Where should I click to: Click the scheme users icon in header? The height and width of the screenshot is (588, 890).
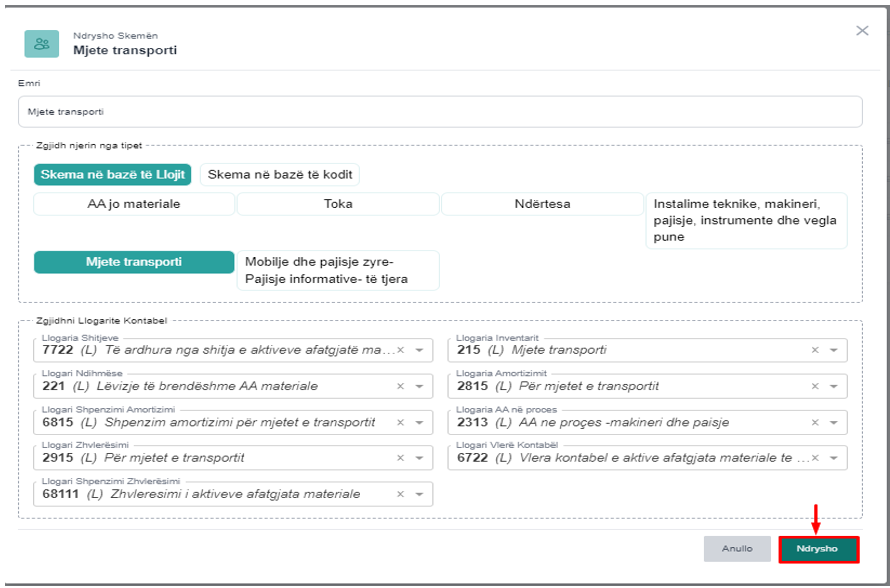coord(41,44)
